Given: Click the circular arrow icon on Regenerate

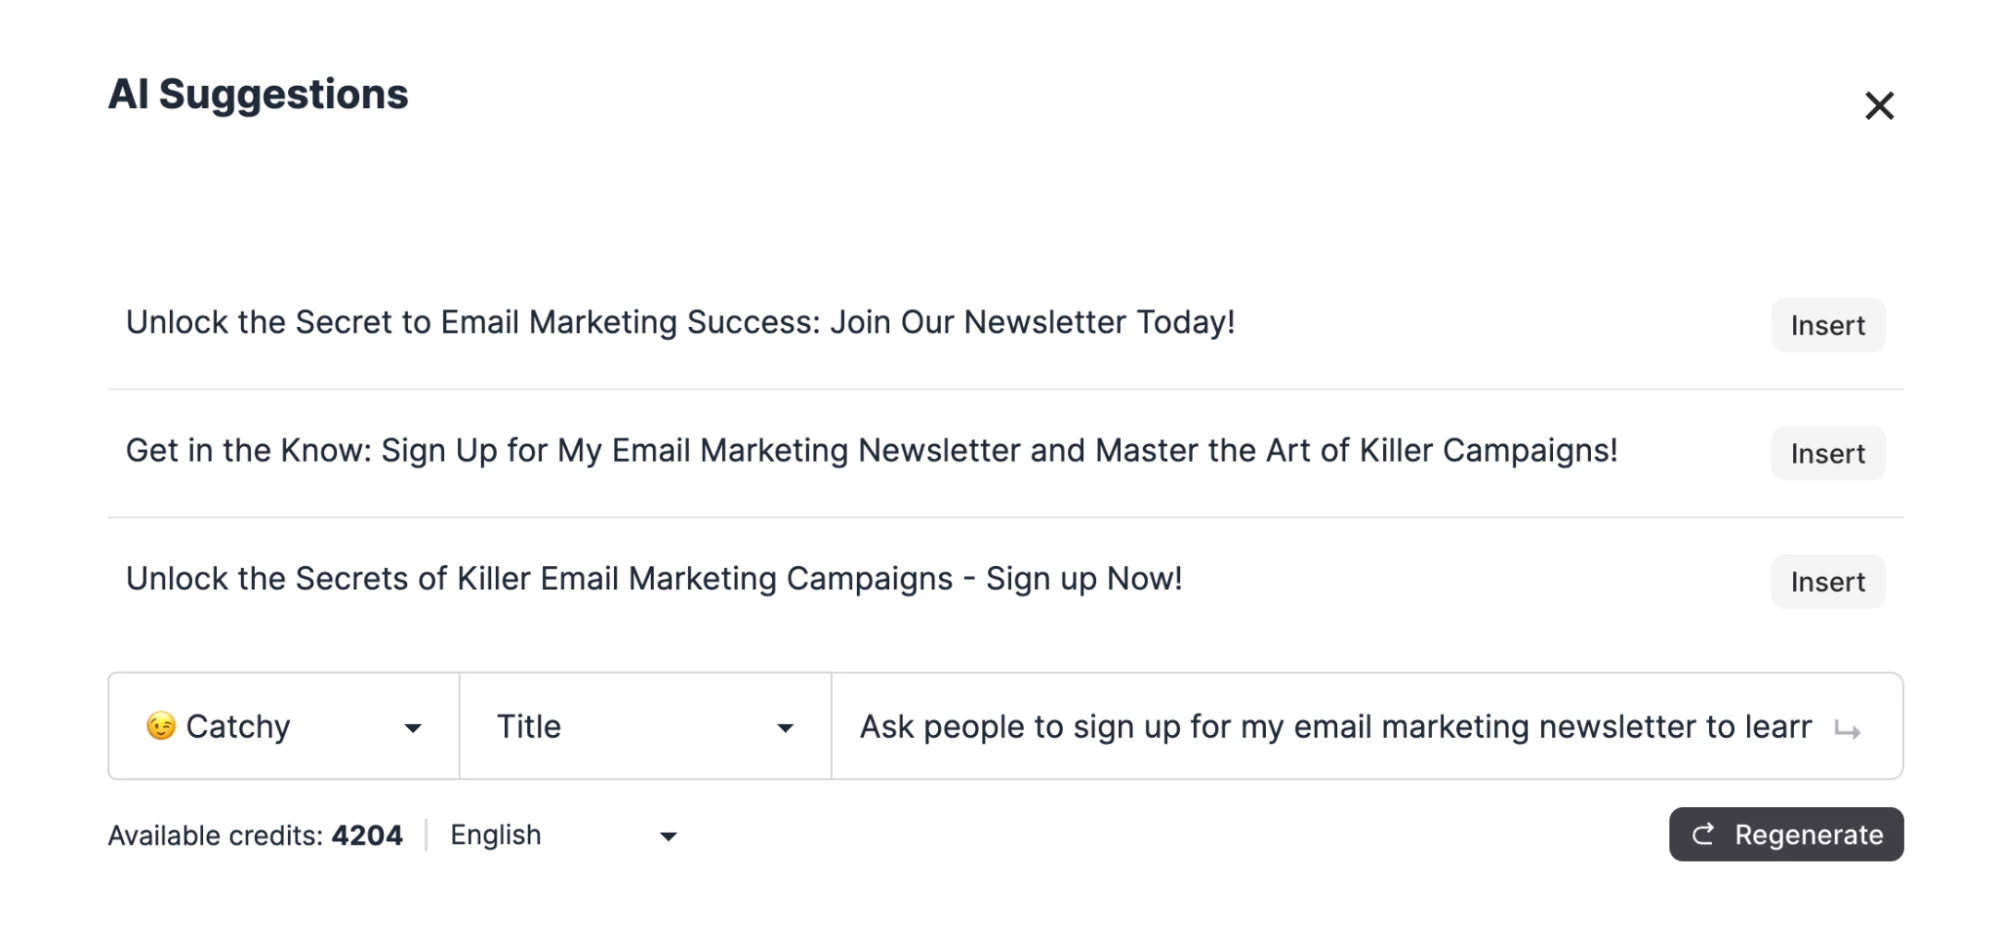Looking at the screenshot, I should (x=1703, y=834).
